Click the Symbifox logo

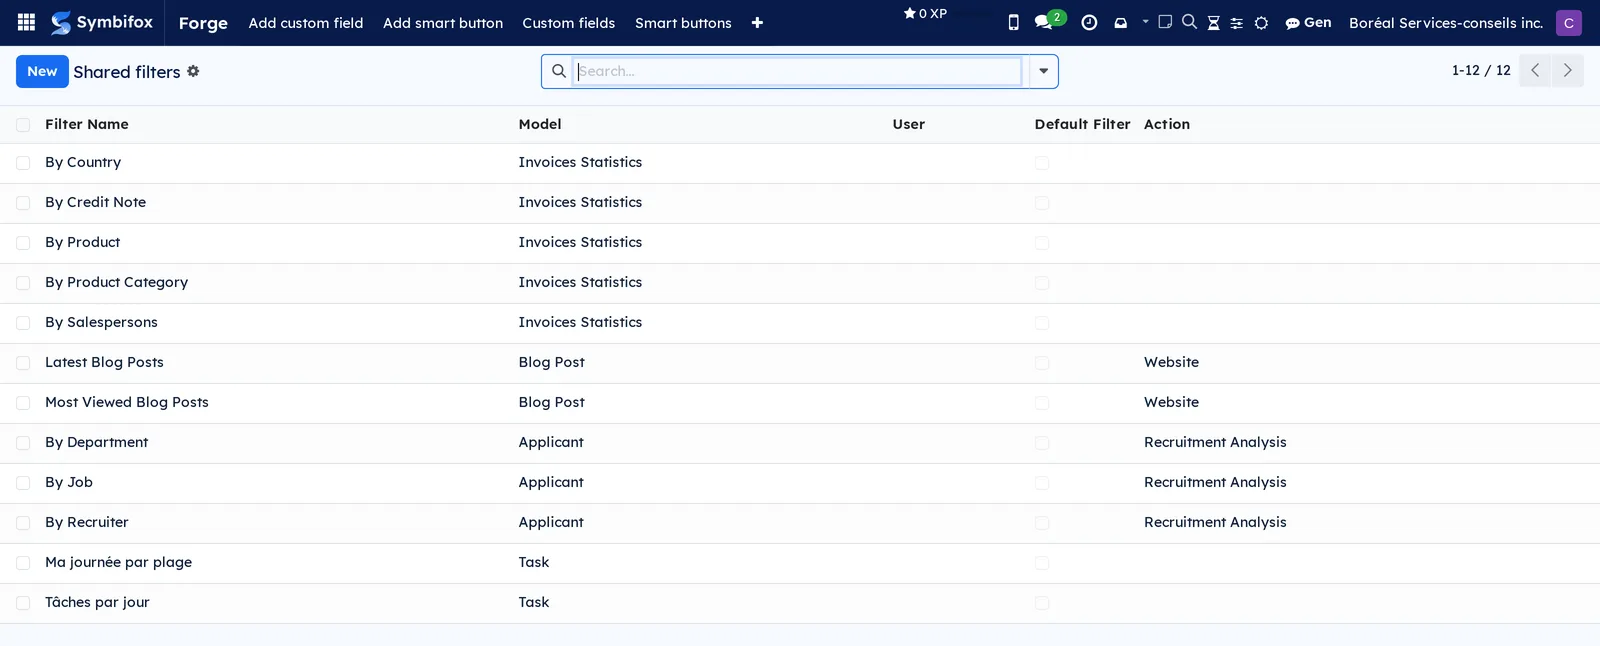tap(102, 22)
